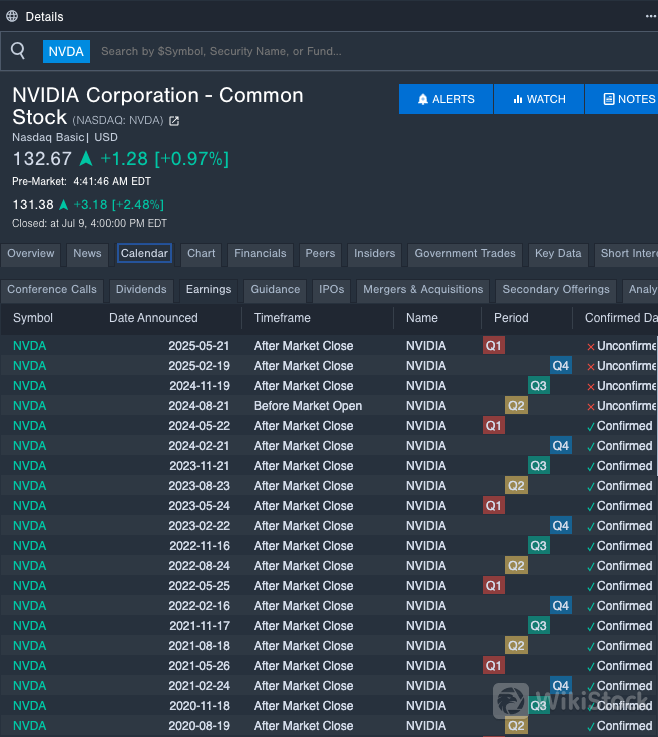Open the three-dot options menu
Screen dimensions: 658x737
tap(650, 16)
